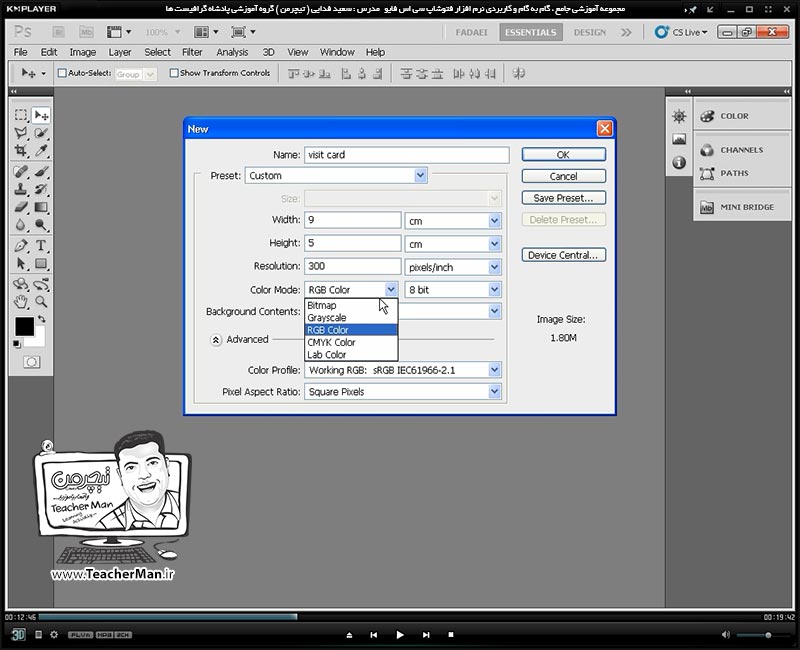
Task: Open the Adjustments panel sun icon
Action: coord(679,116)
